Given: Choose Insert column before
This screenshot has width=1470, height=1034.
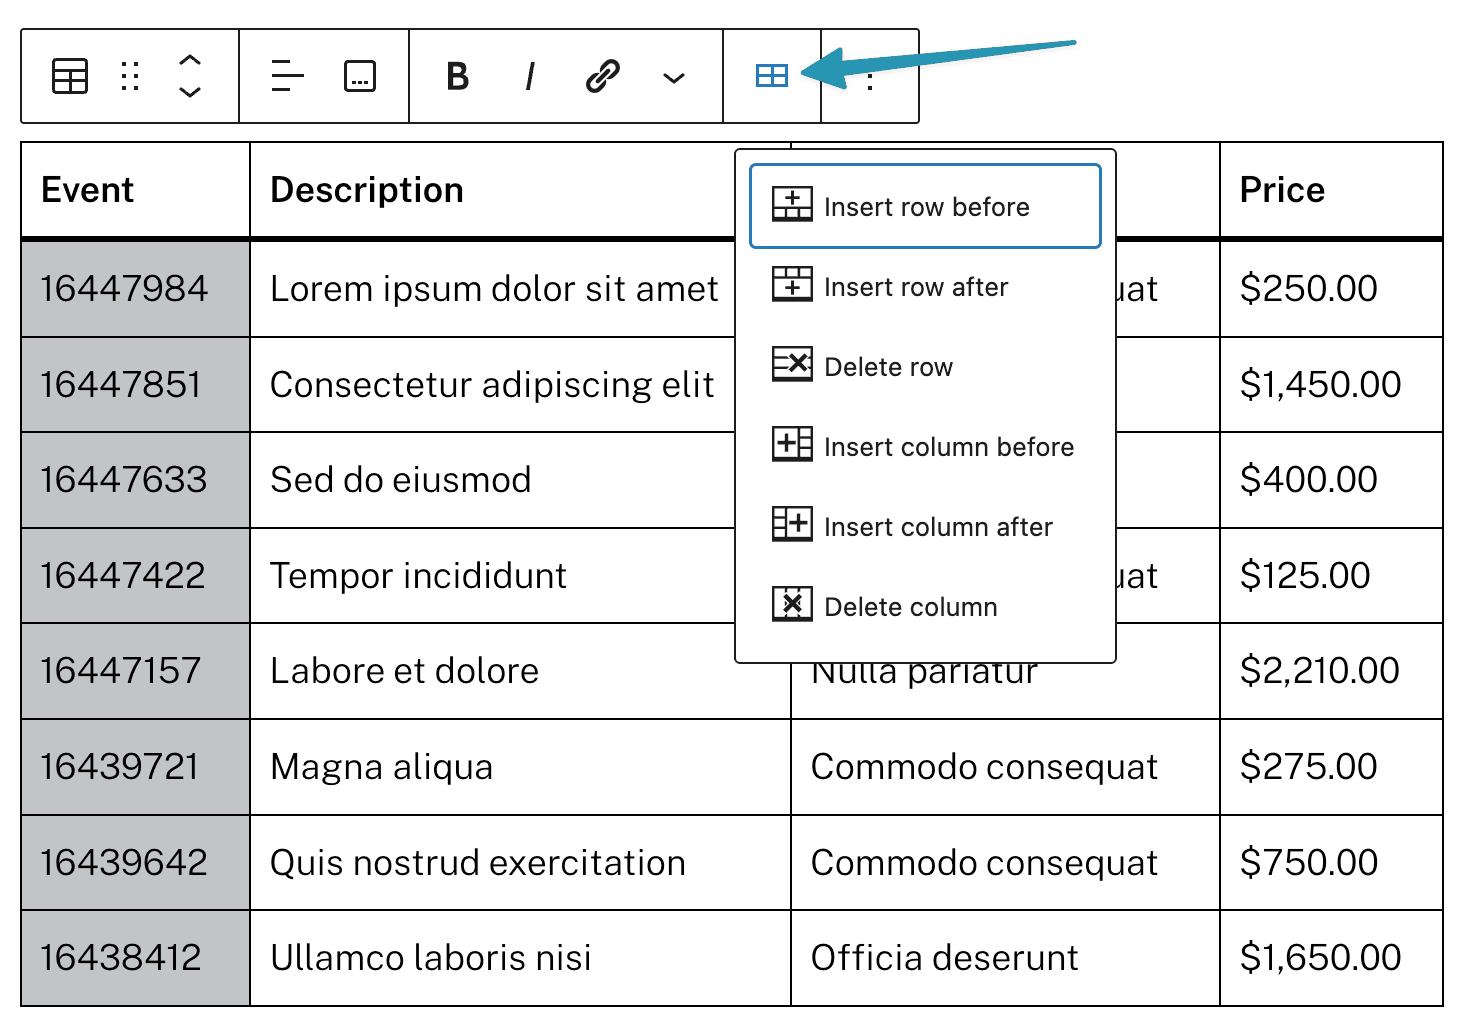Looking at the screenshot, I should click(x=926, y=447).
